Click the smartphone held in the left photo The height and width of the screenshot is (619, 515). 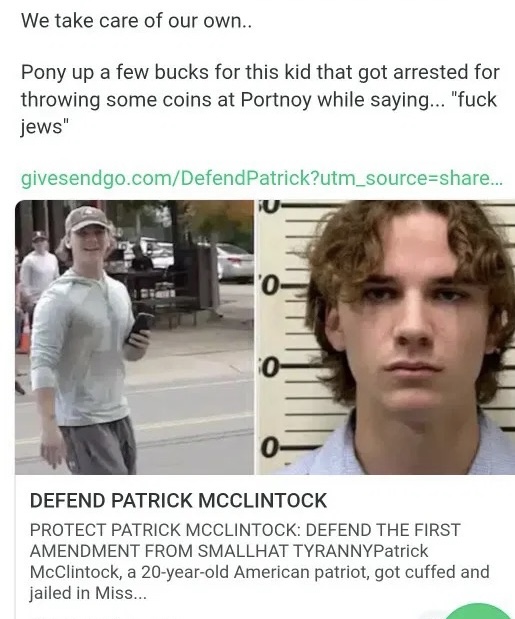tap(139, 328)
